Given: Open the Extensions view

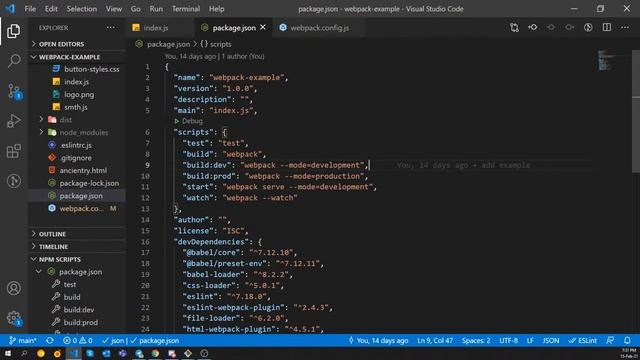Looking at the screenshot, I should click(13, 151).
